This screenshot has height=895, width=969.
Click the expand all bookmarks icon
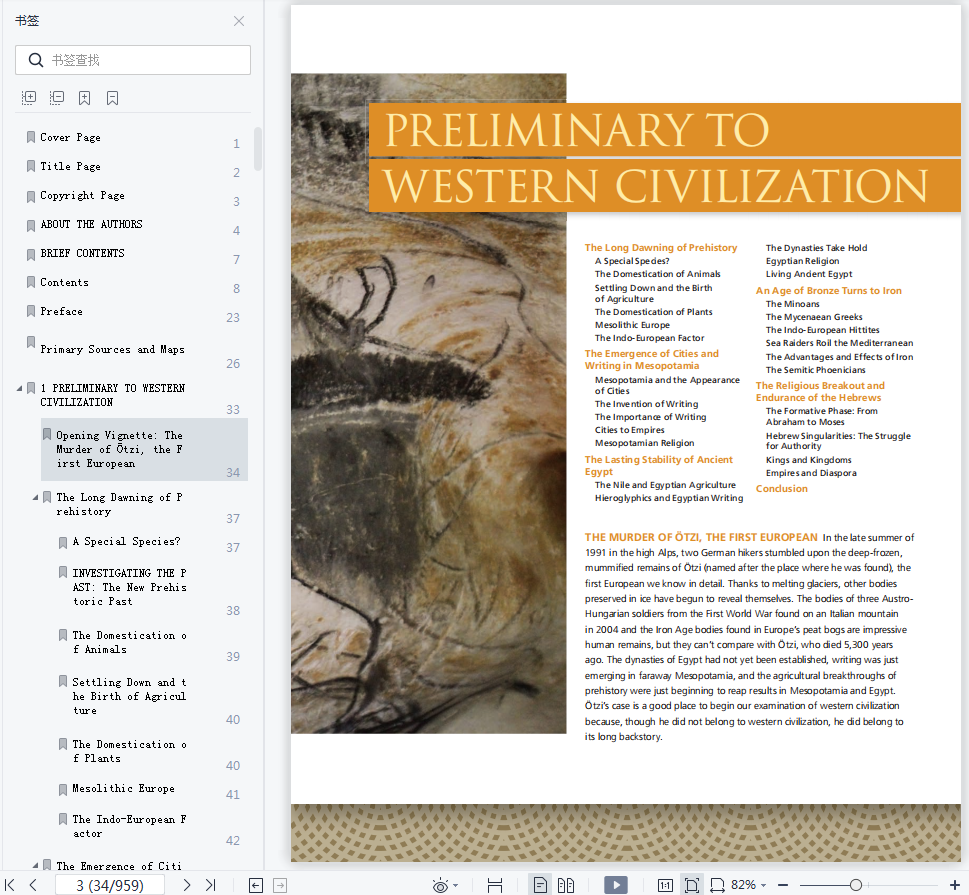(x=29, y=98)
